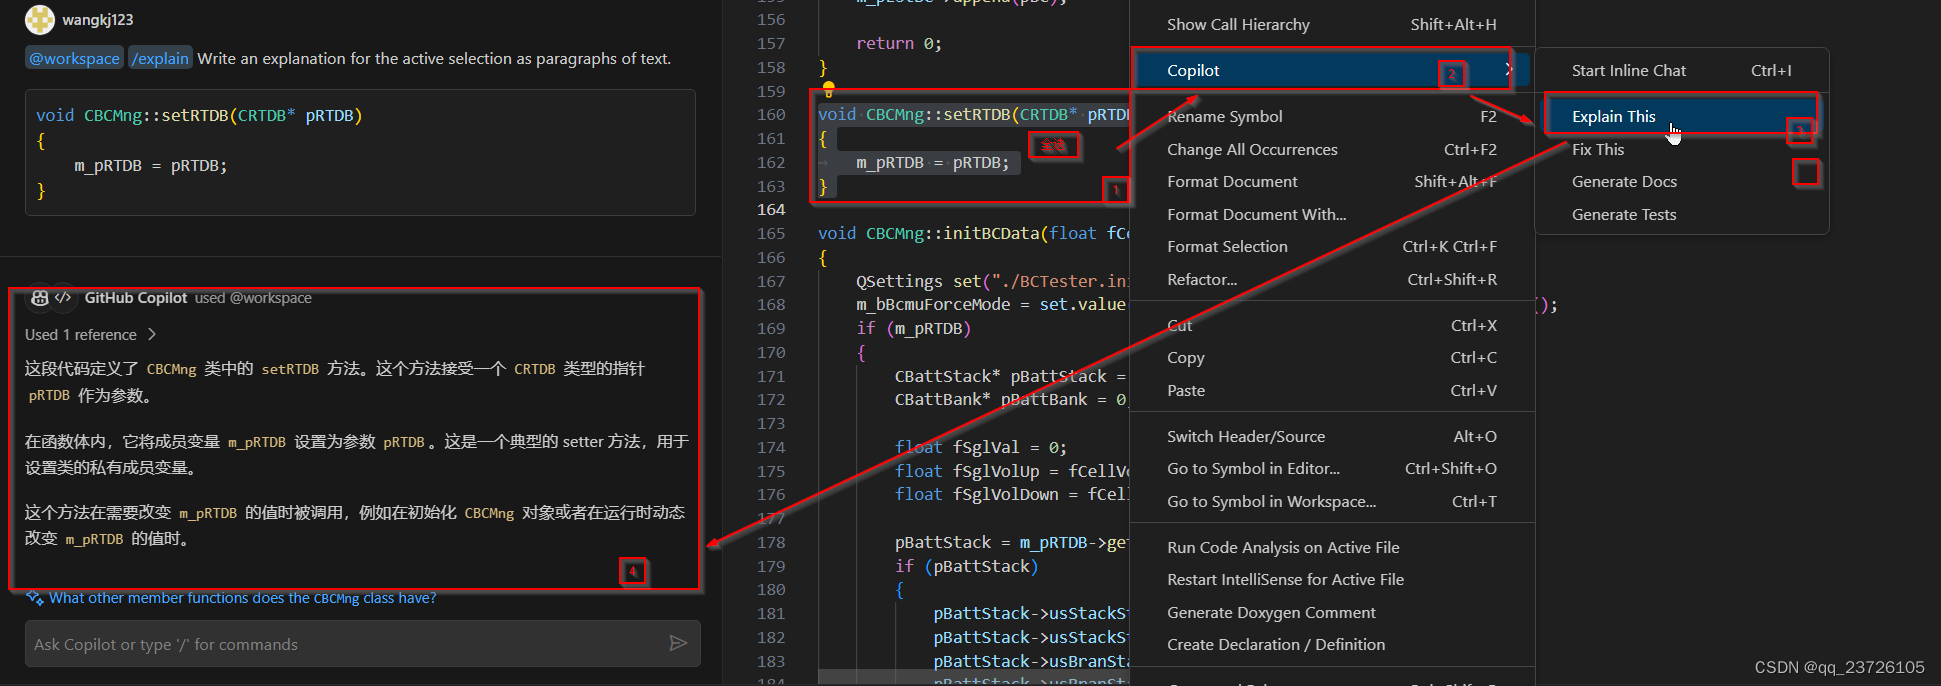This screenshot has width=1941, height=686.
Task: Click the lightbulb code action icon
Action: tap(828, 90)
